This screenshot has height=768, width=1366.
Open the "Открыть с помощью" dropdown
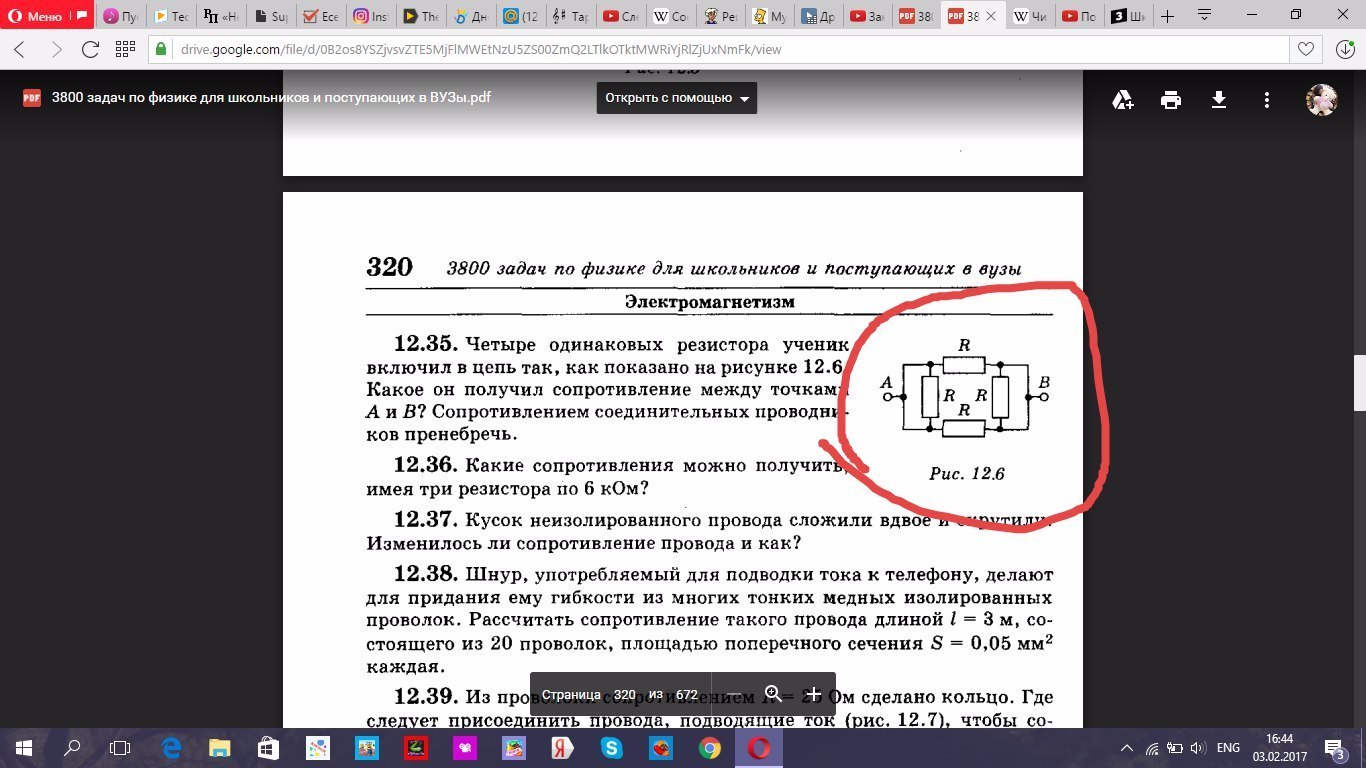[677, 98]
